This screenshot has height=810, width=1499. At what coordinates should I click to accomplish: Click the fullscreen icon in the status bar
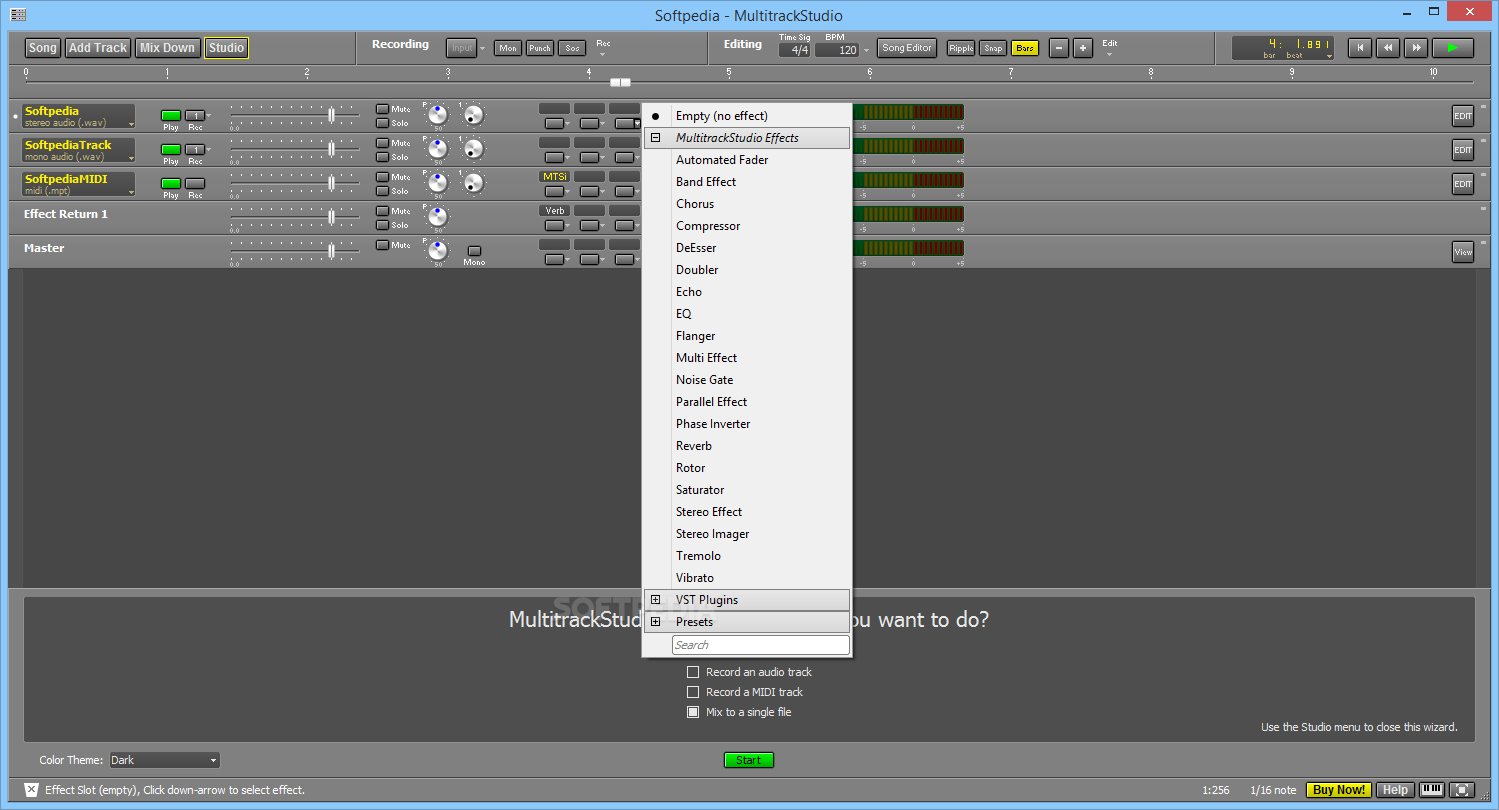[1462, 789]
